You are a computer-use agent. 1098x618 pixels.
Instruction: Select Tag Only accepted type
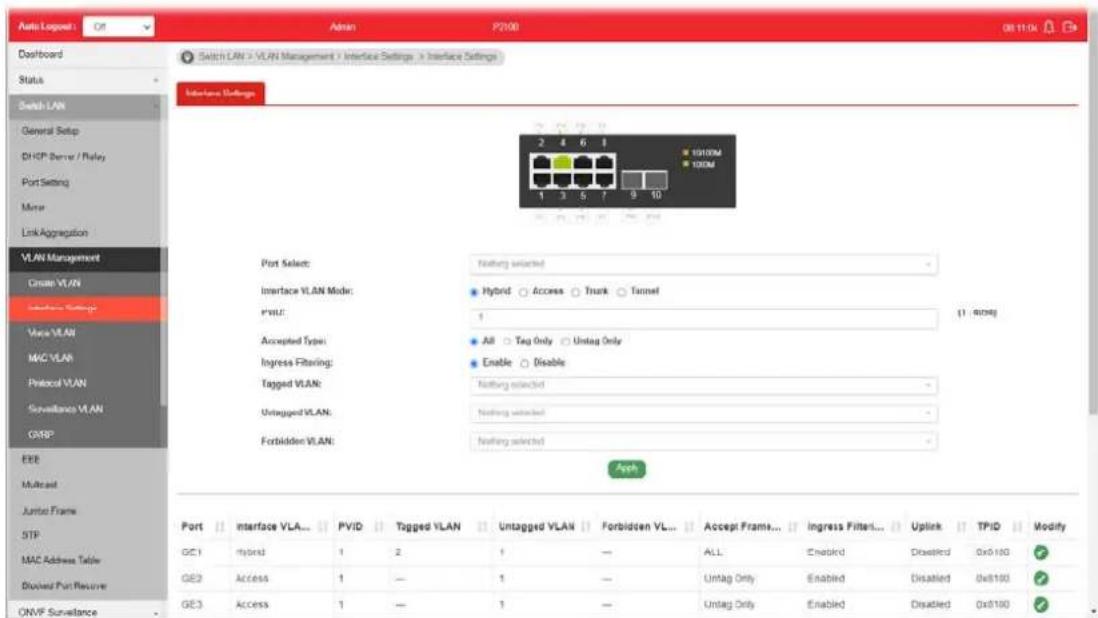(507, 342)
